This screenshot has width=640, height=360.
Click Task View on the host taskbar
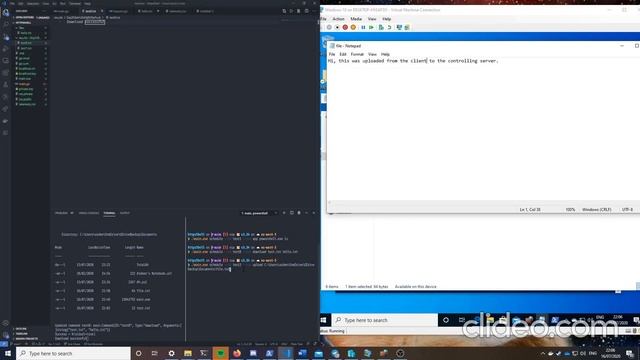point(155,353)
